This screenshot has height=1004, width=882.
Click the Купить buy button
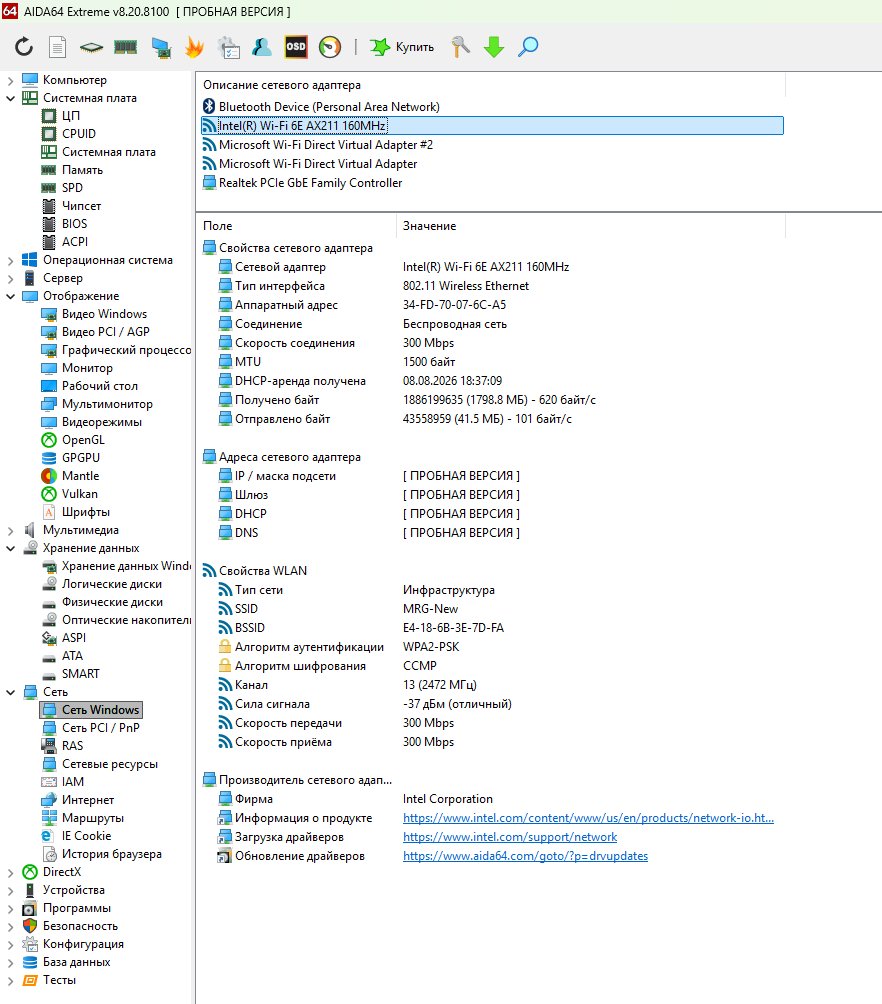tap(402, 47)
